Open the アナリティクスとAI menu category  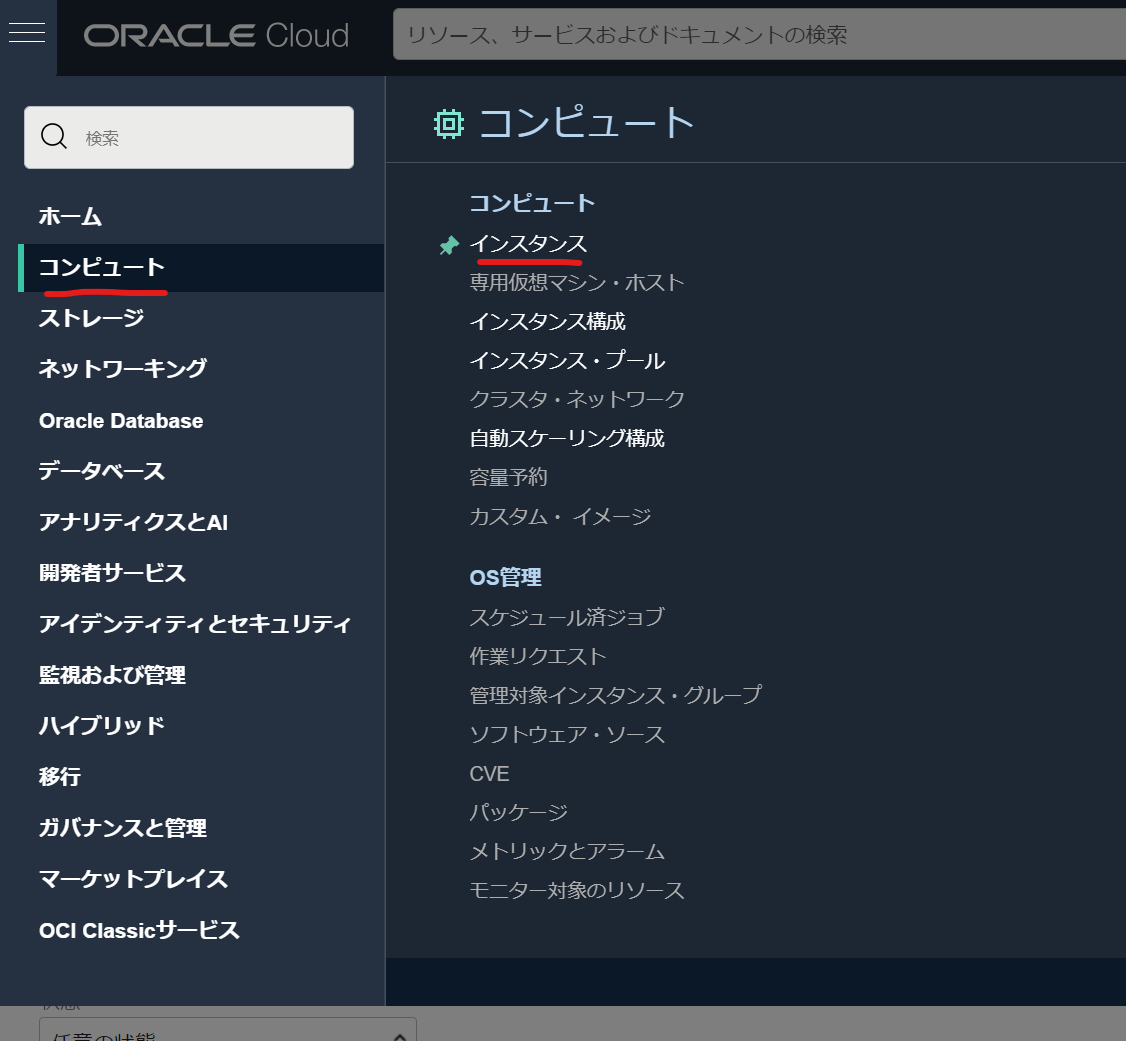point(134,522)
